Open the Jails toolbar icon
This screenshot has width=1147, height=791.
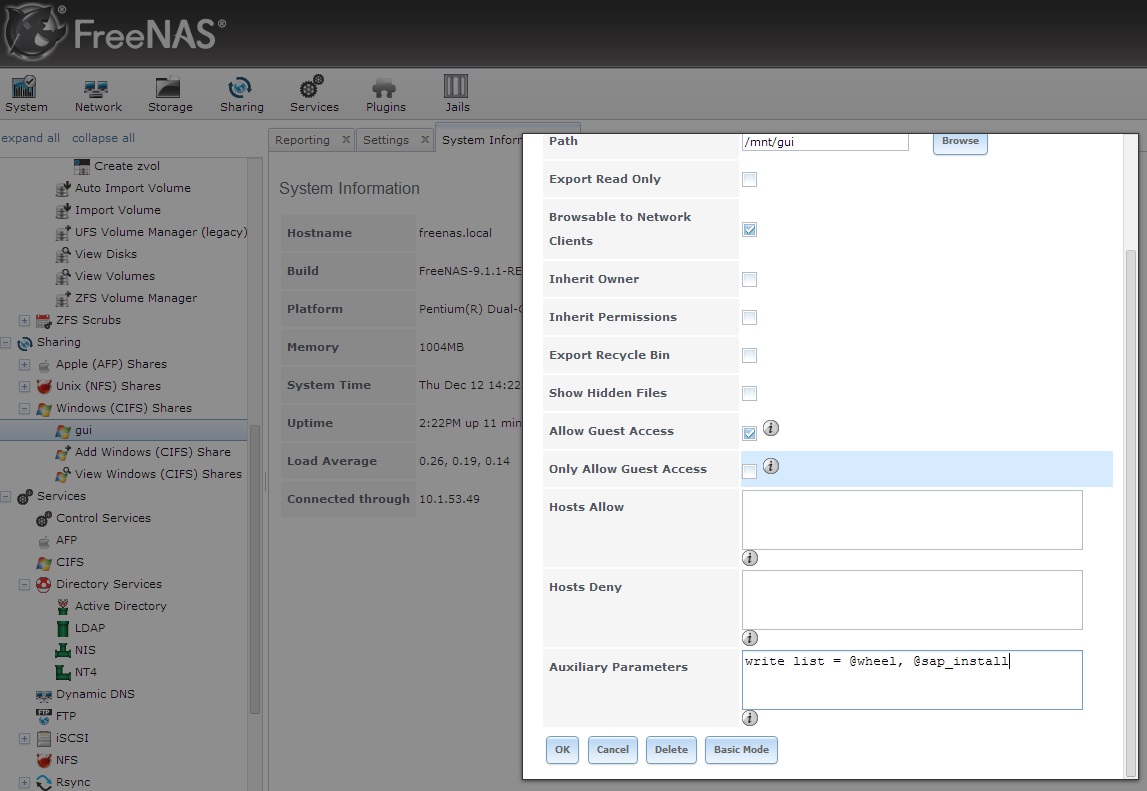(456, 94)
